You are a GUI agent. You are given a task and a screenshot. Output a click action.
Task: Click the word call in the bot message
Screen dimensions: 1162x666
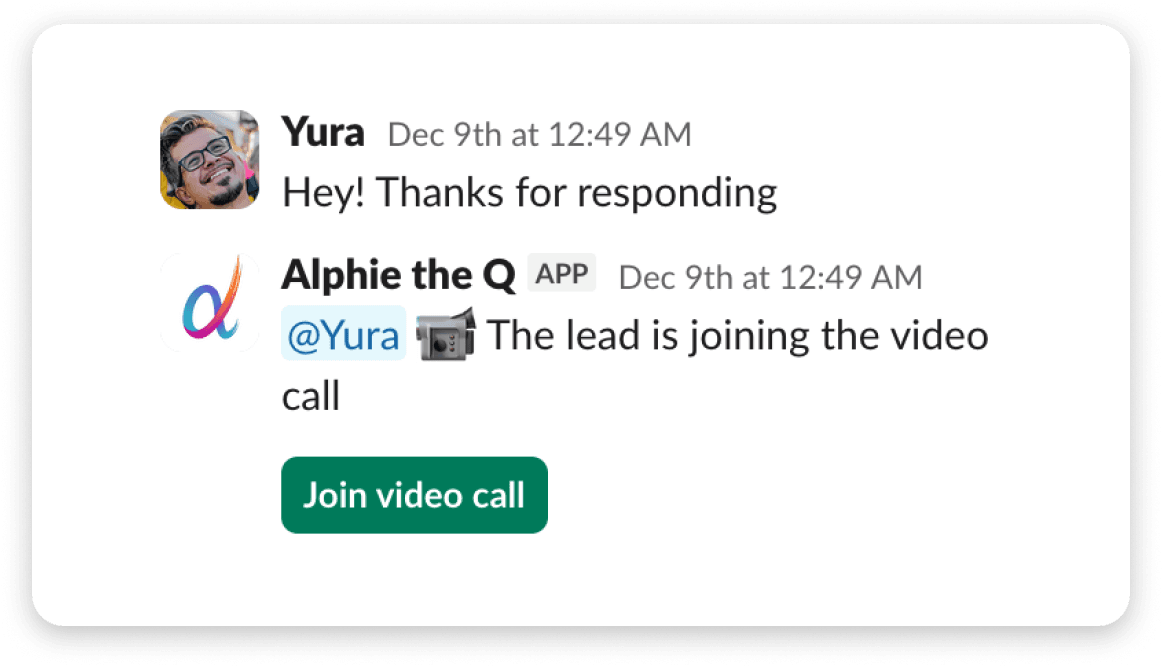[x=310, y=396]
